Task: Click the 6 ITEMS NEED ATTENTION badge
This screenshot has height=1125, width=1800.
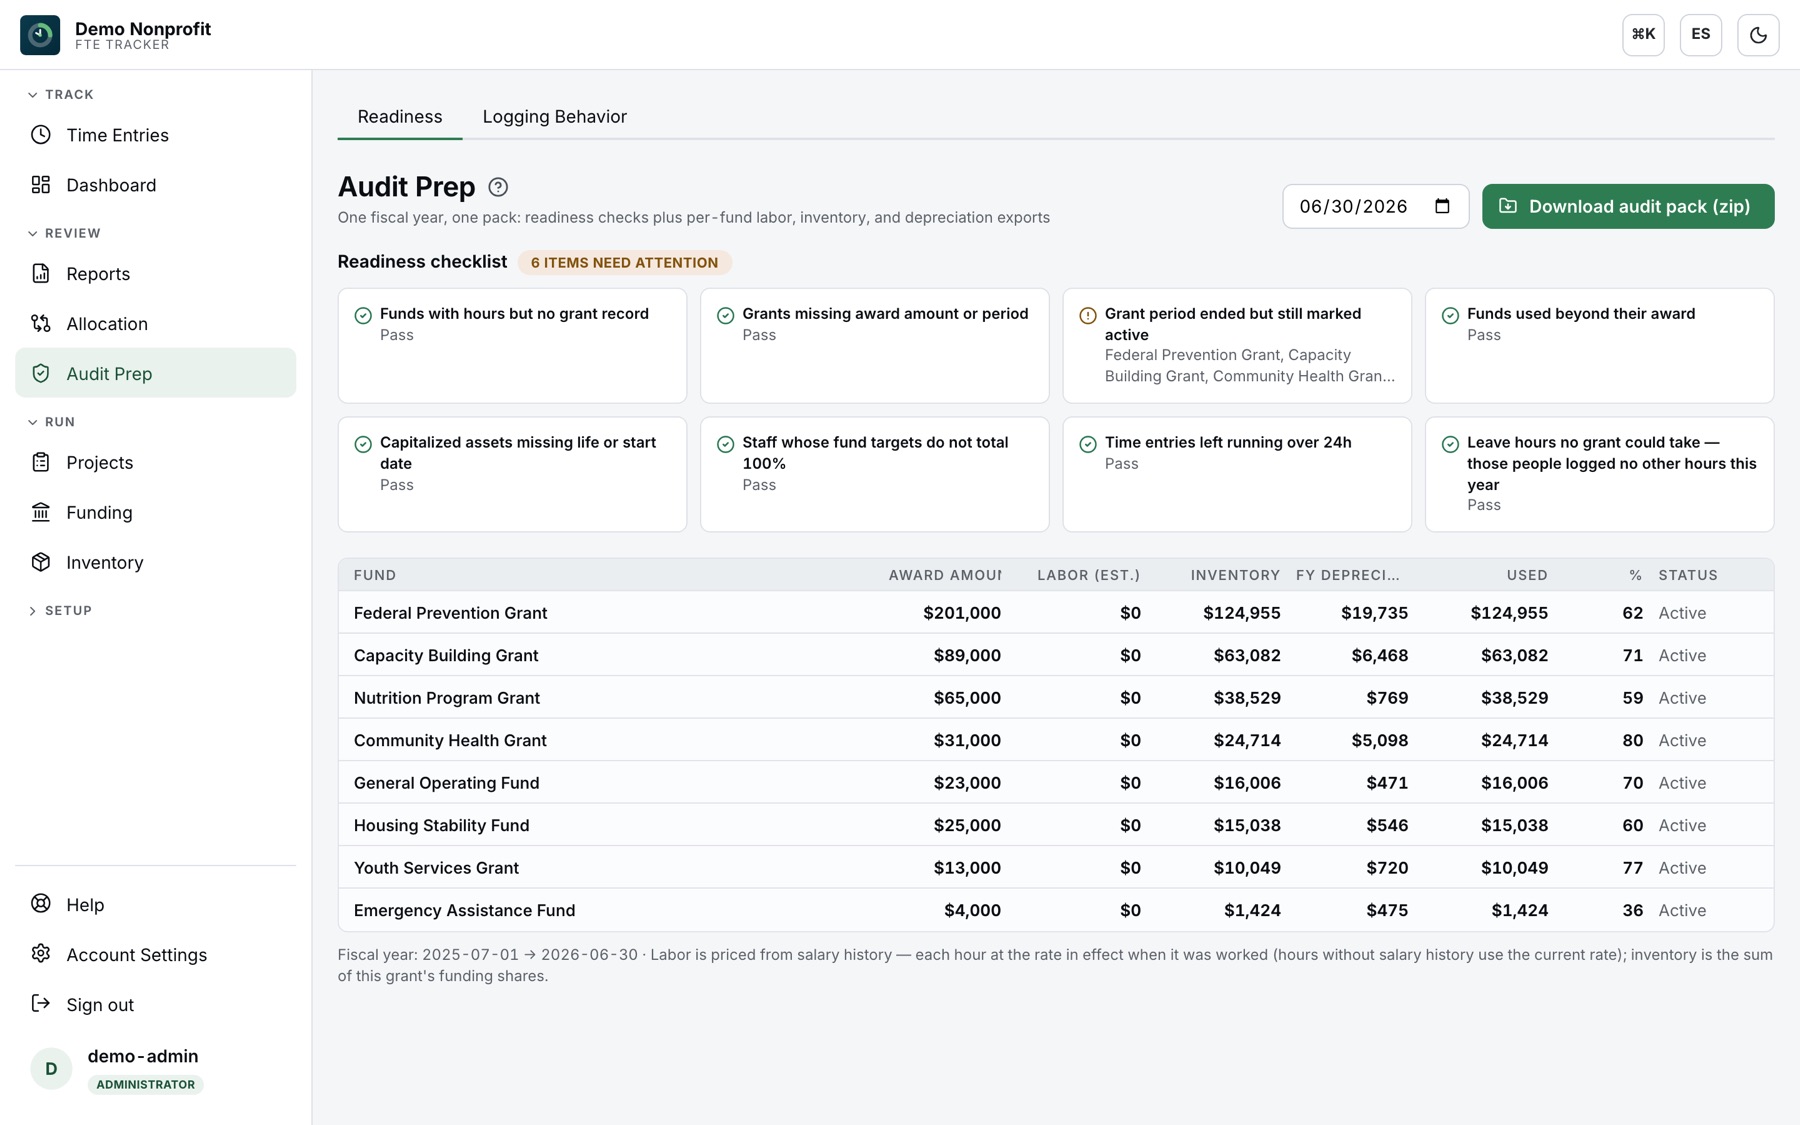Action: coord(624,263)
